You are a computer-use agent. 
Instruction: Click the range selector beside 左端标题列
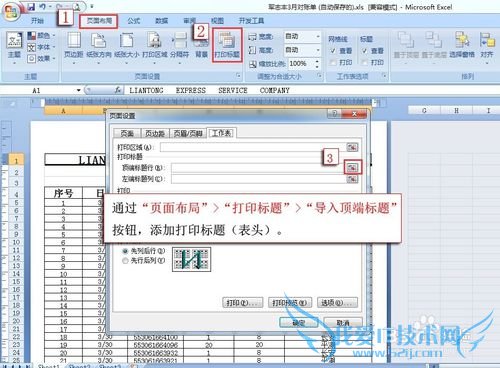pos(352,179)
